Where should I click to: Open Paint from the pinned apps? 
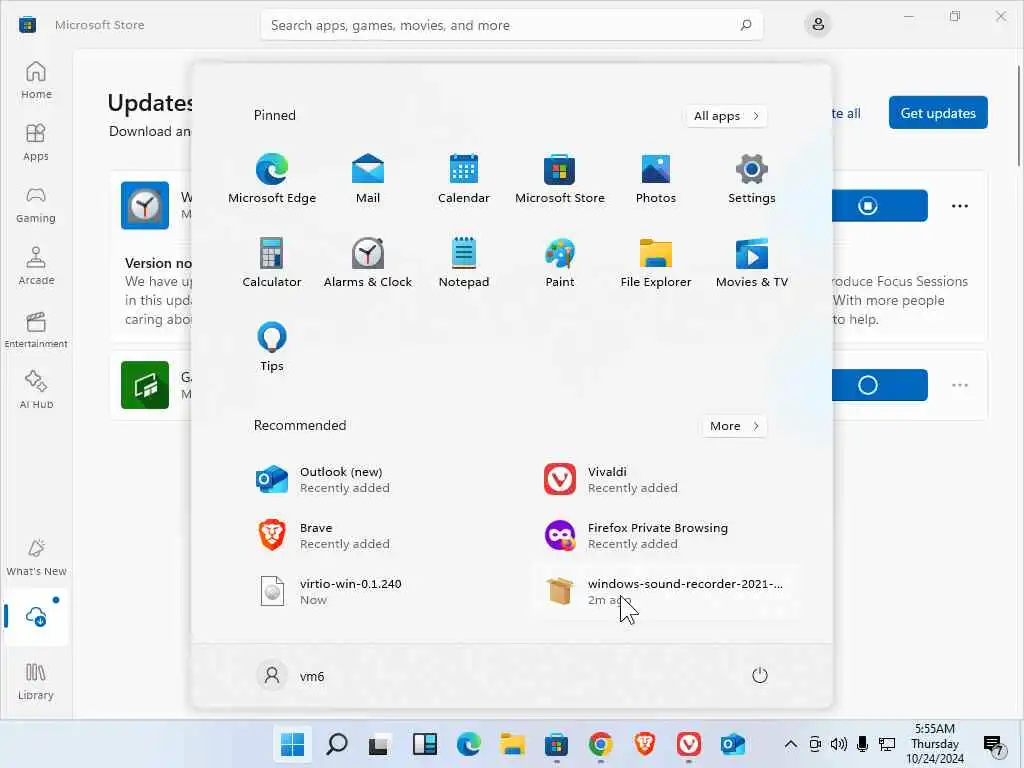click(x=560, y=263)
